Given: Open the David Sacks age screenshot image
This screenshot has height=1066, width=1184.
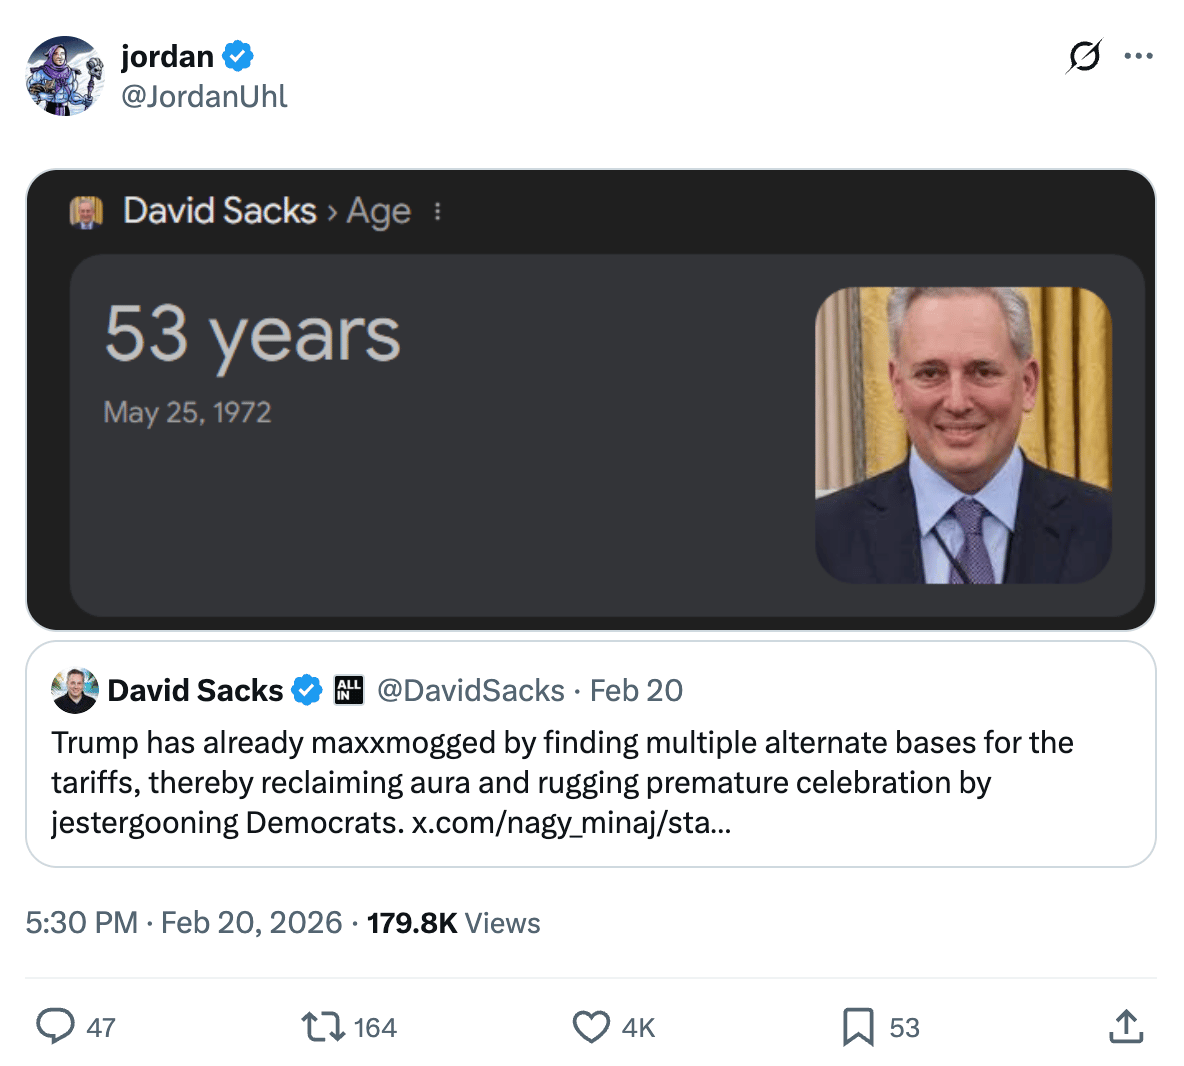Looking at the screenshot, I should tap(591, 400).
